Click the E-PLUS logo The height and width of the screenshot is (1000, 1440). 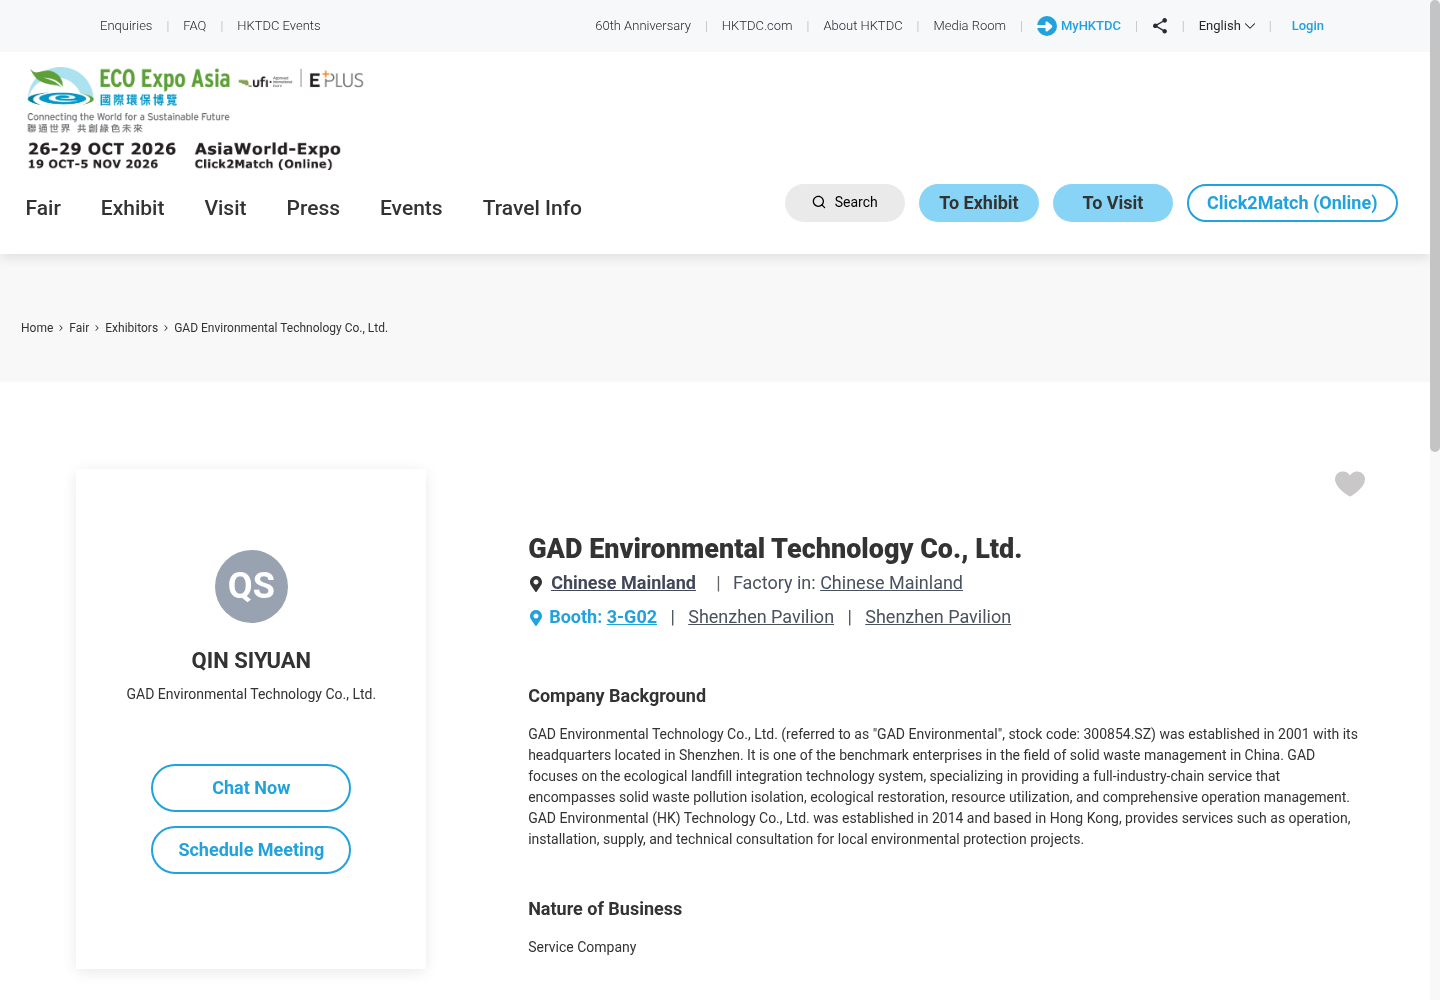tap(336, 80)
